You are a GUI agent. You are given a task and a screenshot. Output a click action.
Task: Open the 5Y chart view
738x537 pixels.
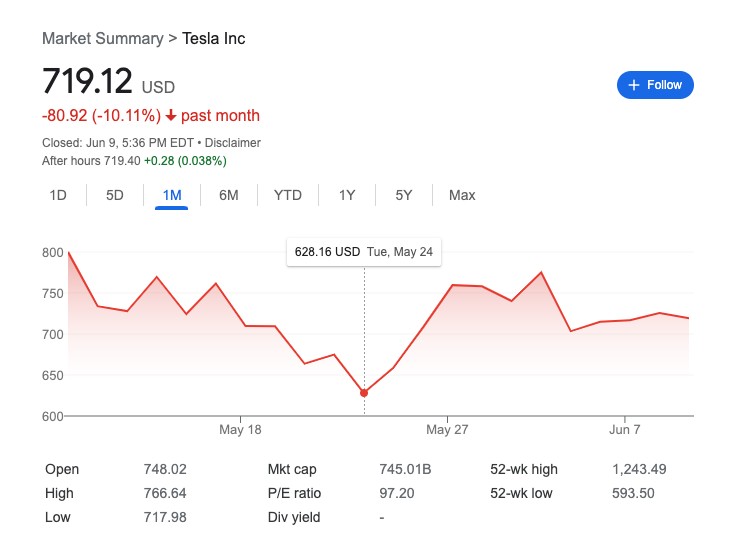(x=404, y=195)
